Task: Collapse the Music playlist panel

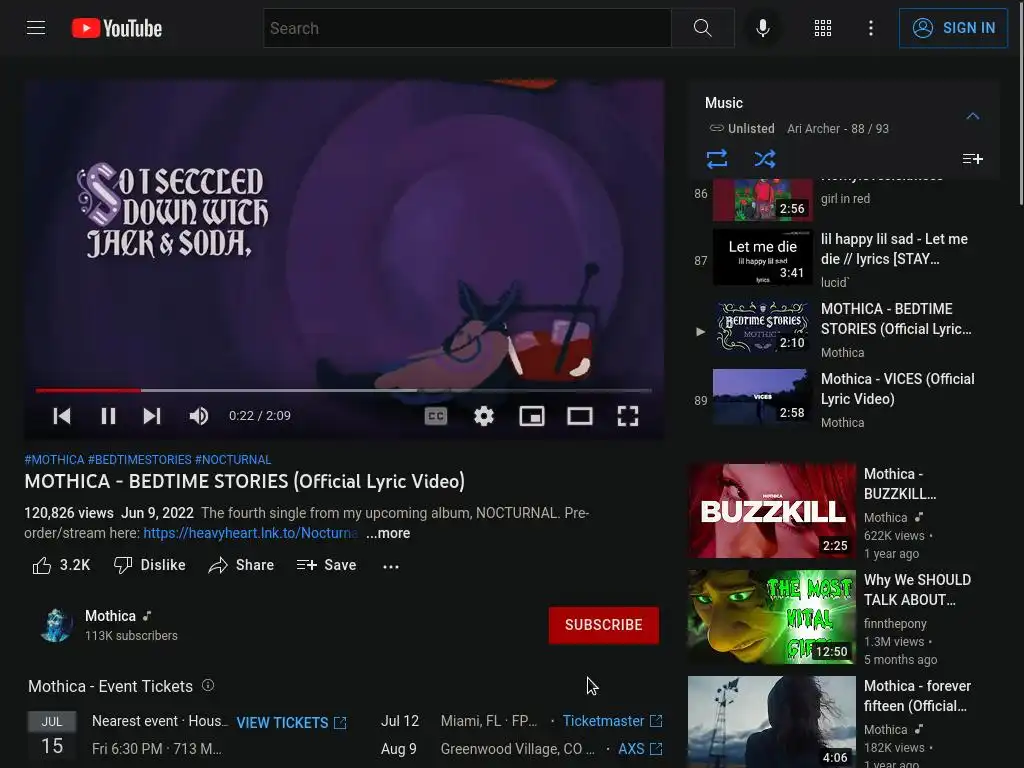Action: click(972, 116)
